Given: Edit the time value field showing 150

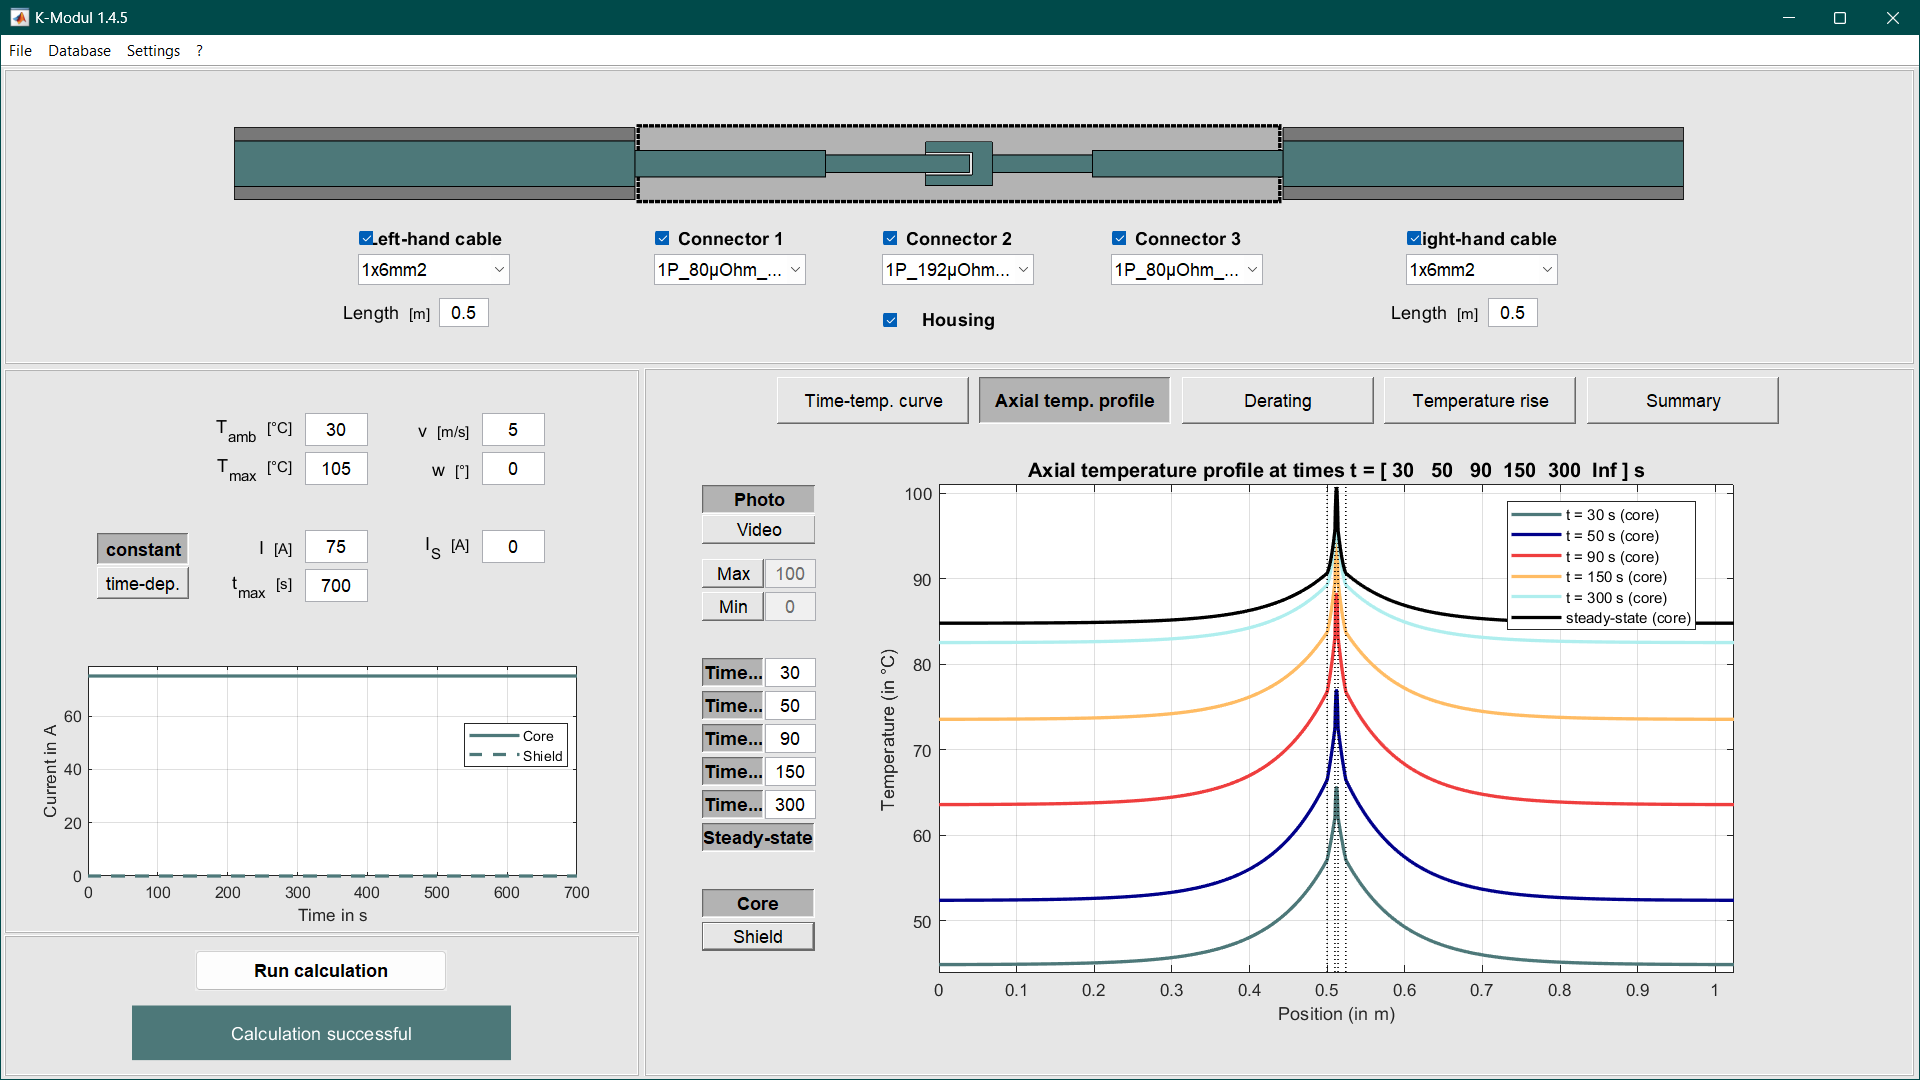Looking at the screenshot, I should [790, 772].
